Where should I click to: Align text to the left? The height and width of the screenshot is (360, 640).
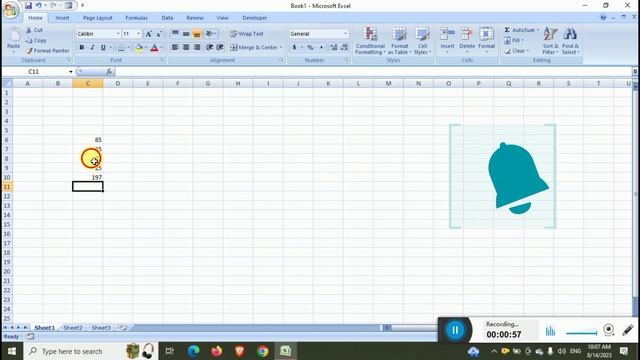pos(175,47)
